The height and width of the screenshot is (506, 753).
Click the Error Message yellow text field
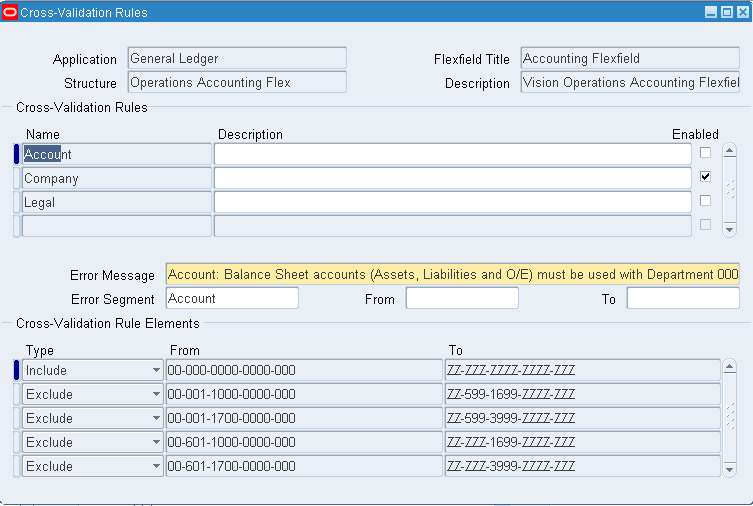tap(452, 274)
